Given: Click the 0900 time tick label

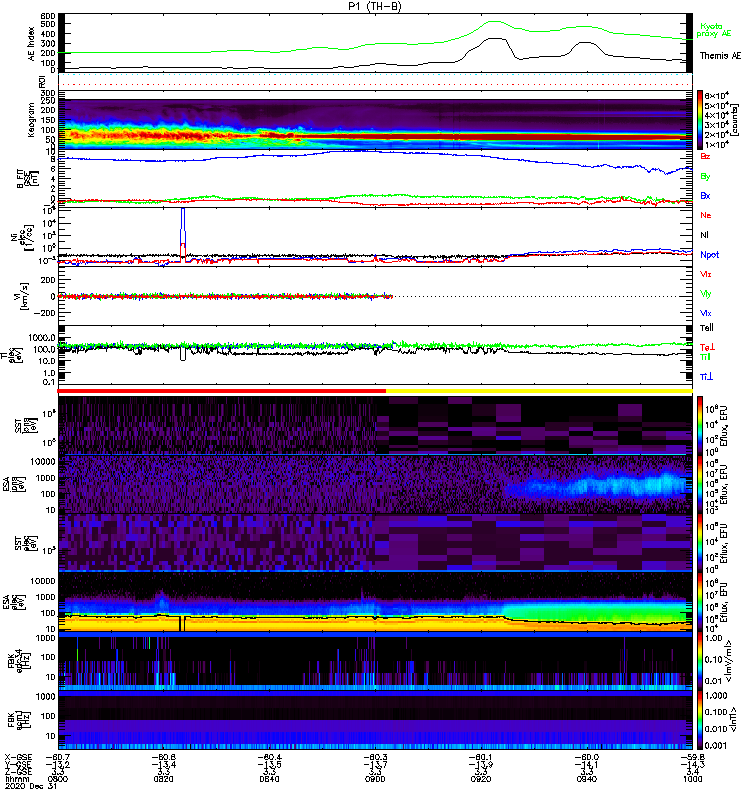Looking at the screenshot, I should click(x=375, y=779).
